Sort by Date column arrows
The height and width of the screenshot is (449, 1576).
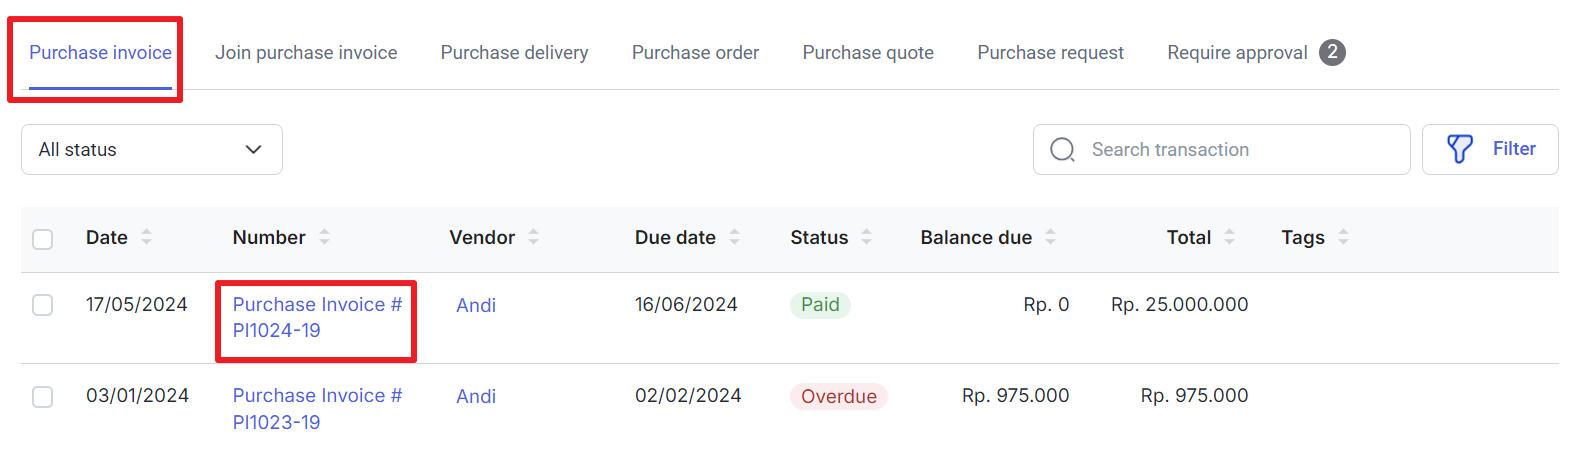(147, 237)
